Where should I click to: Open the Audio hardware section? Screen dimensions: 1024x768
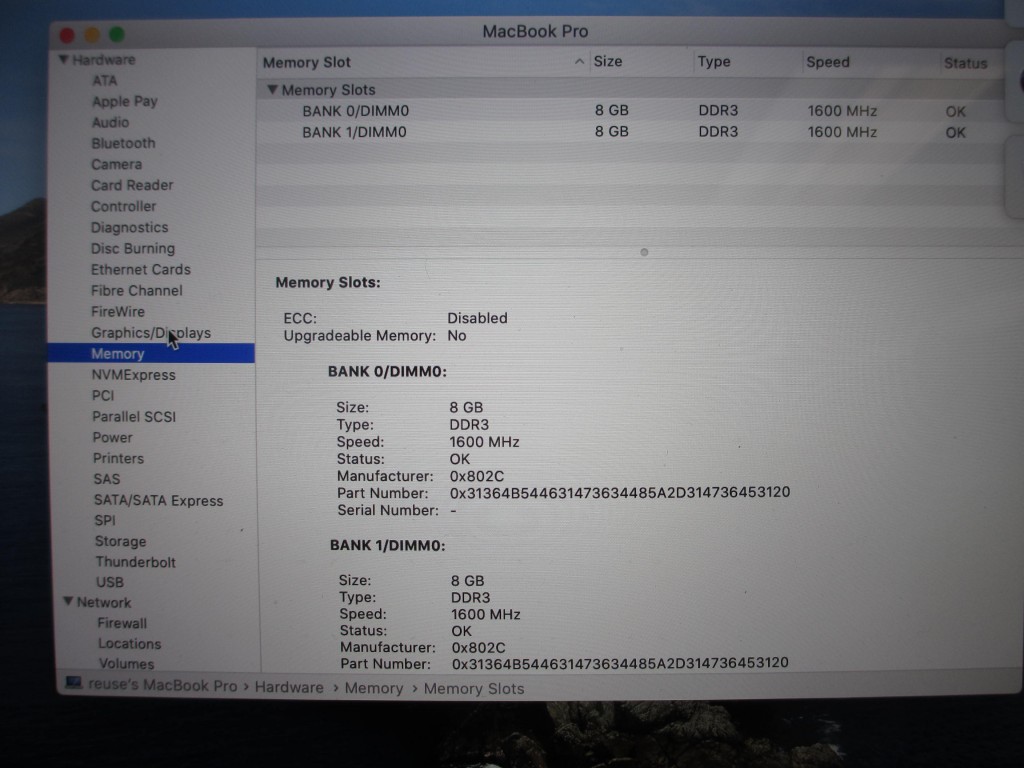110,122
